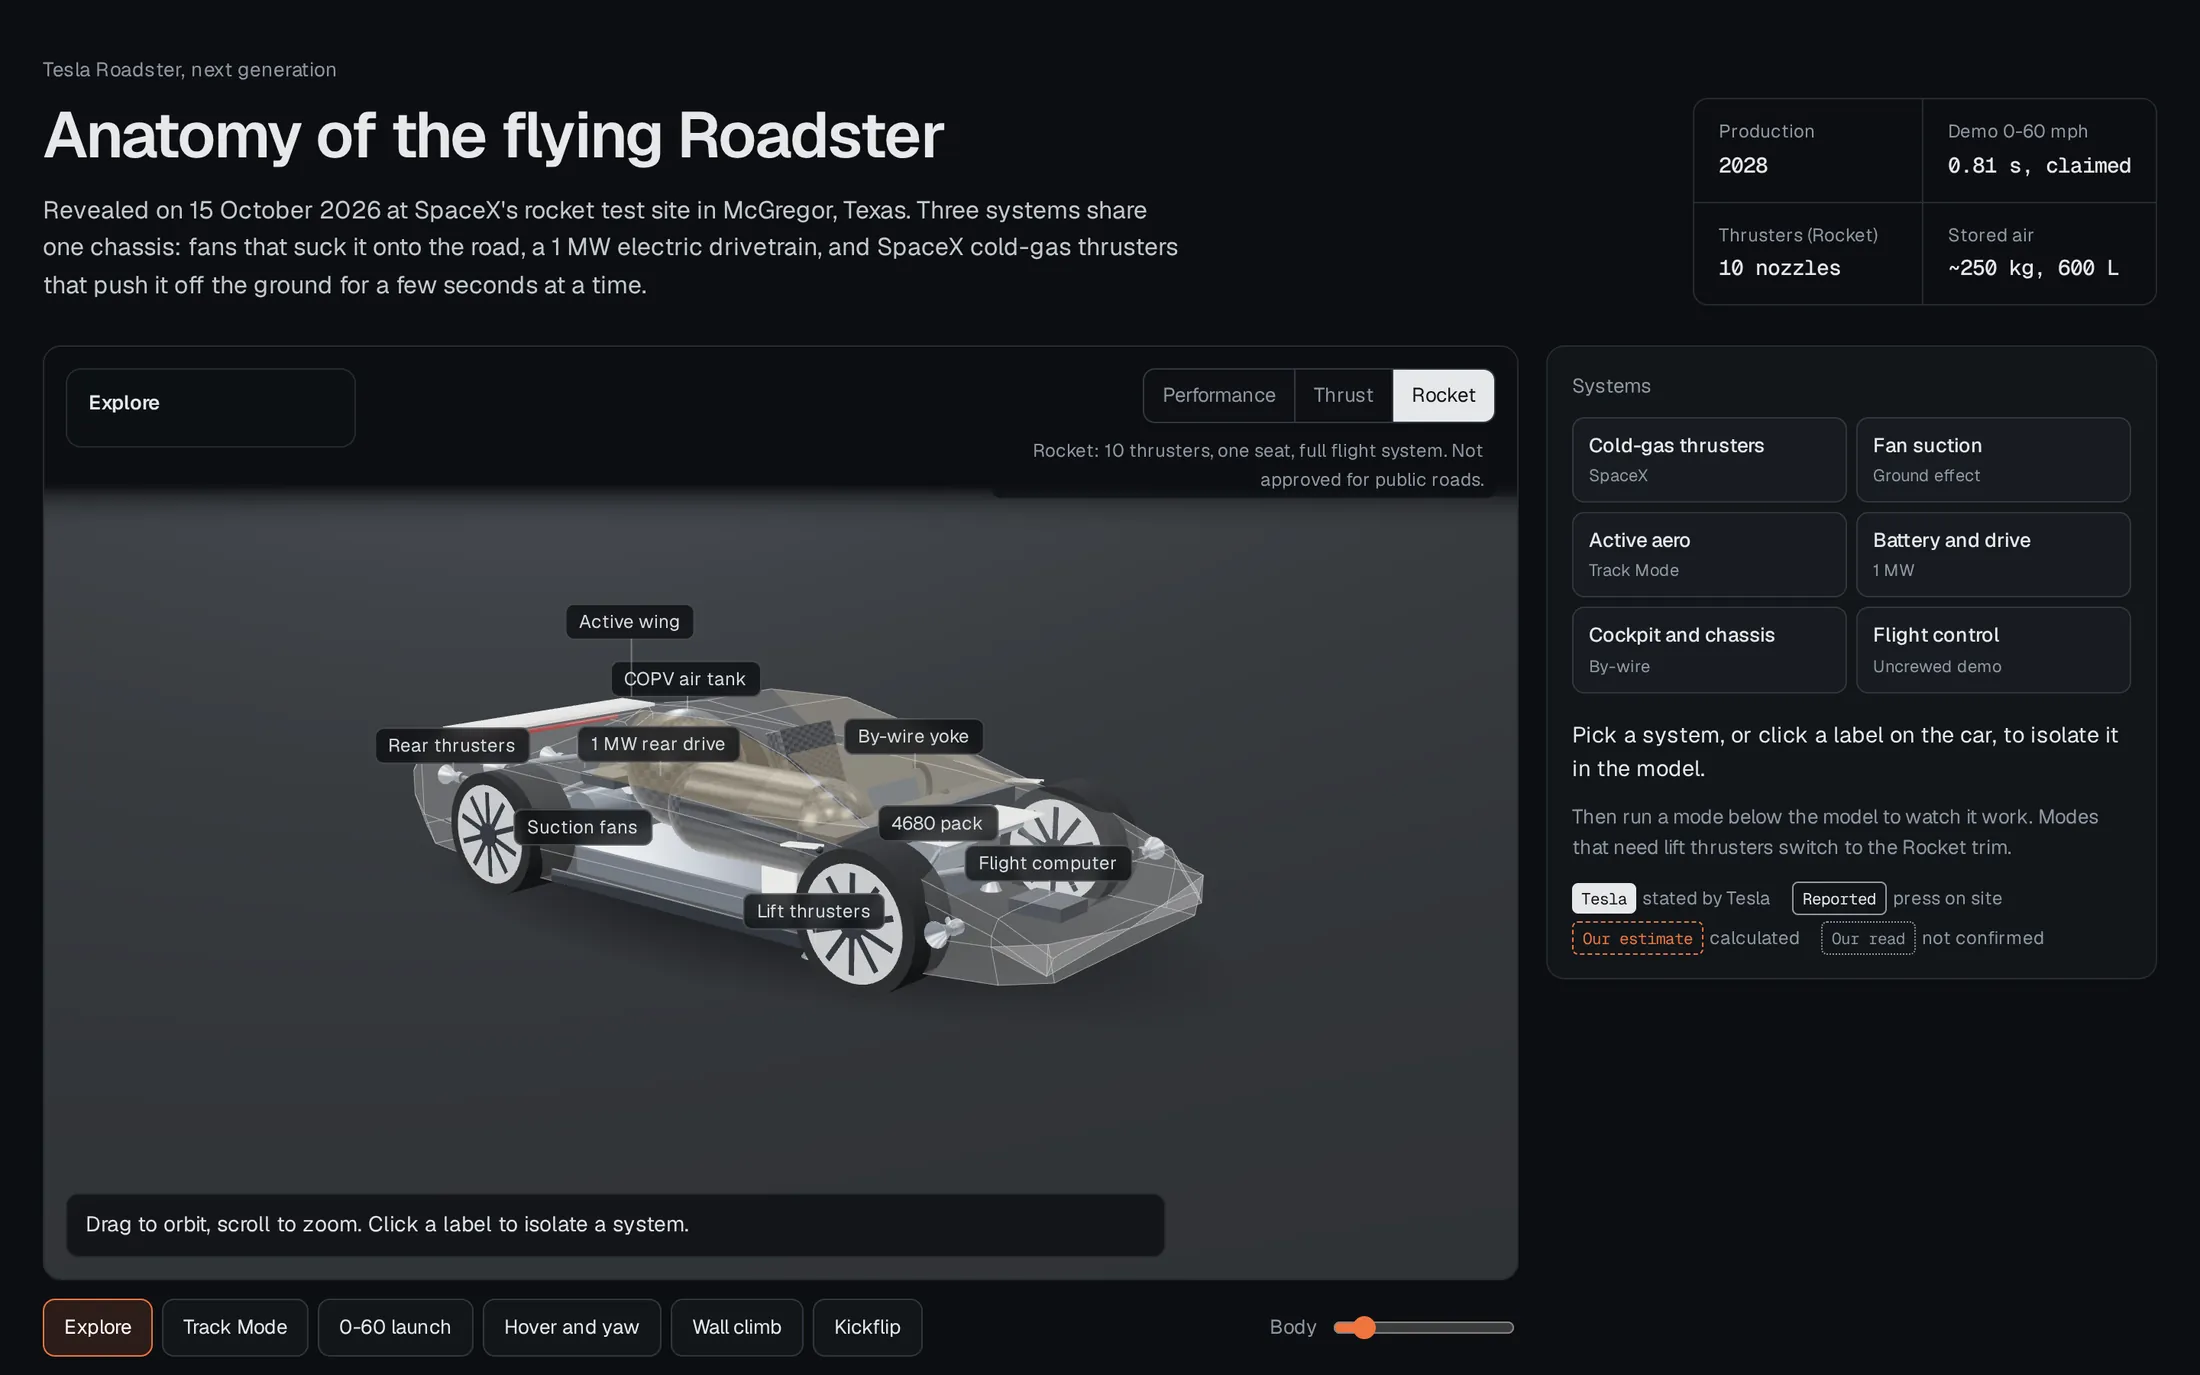Click the Anatomy of the flying Roadster title
Image resolution: width=2200 pixels, height=1375 pixels.
click(494, 135)
